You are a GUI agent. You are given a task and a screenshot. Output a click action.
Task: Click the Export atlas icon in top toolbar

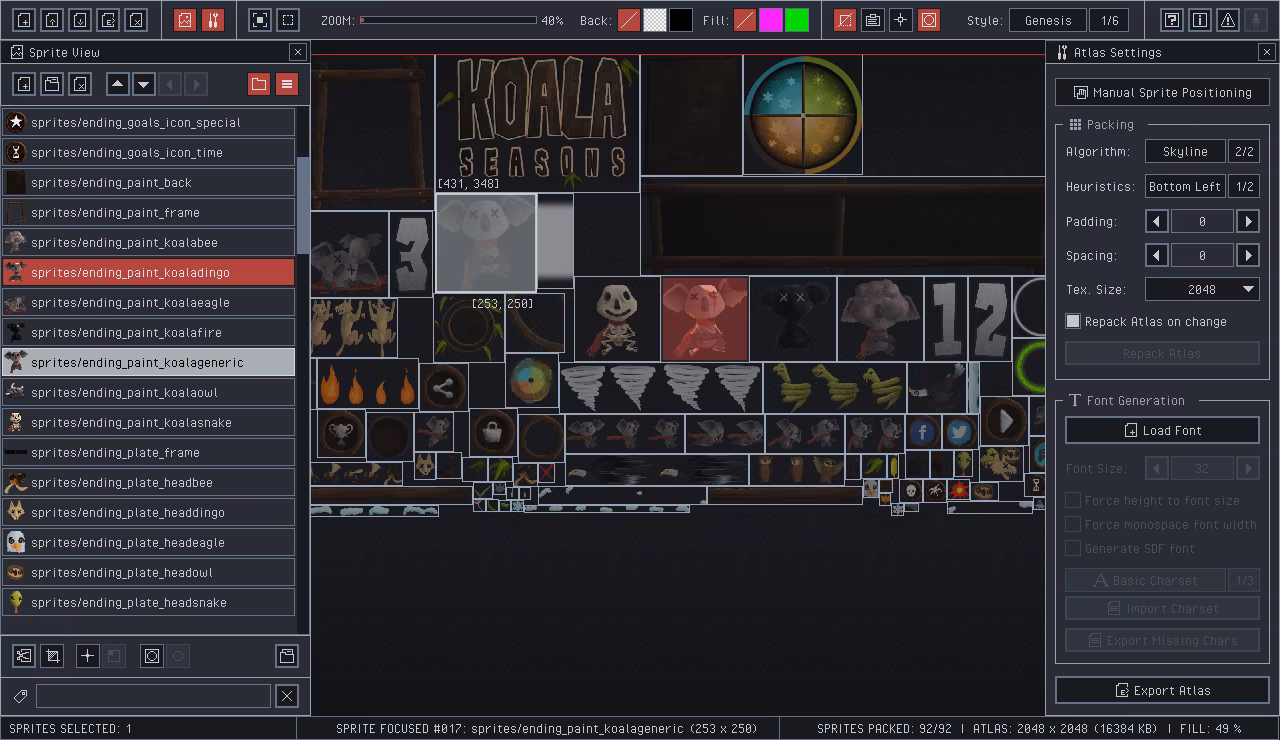tap(108, 20)
